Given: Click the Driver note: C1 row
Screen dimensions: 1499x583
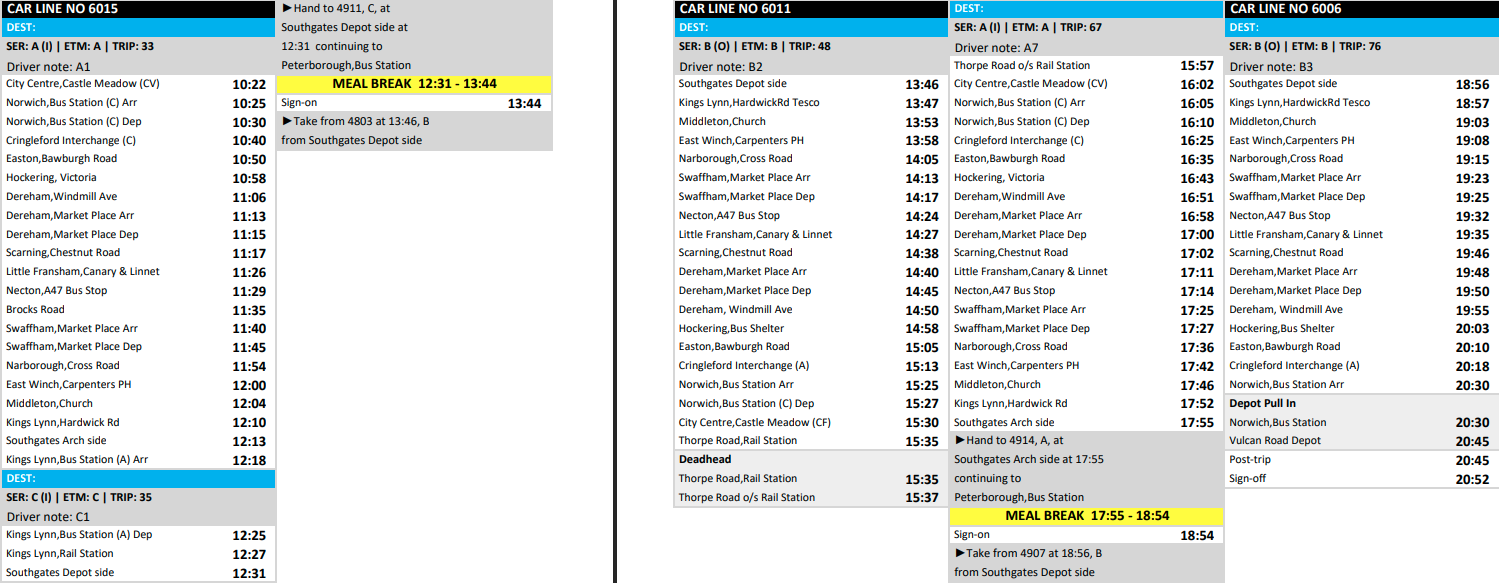Looking at the screenshot, I should point(138,517).
